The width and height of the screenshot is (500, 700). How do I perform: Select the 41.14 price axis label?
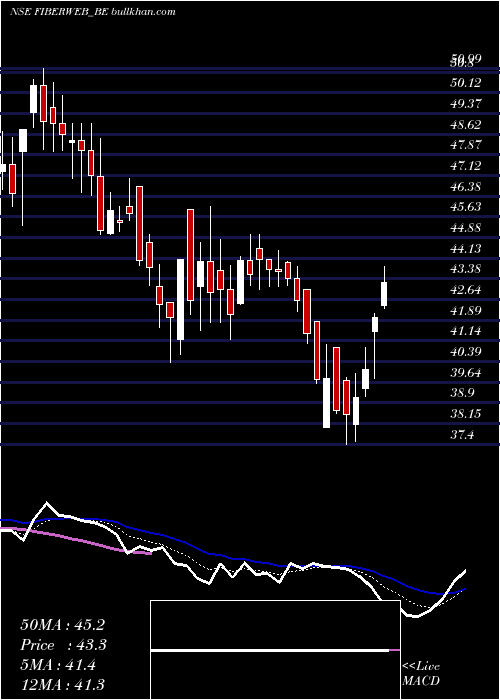[x=466, y=331]
